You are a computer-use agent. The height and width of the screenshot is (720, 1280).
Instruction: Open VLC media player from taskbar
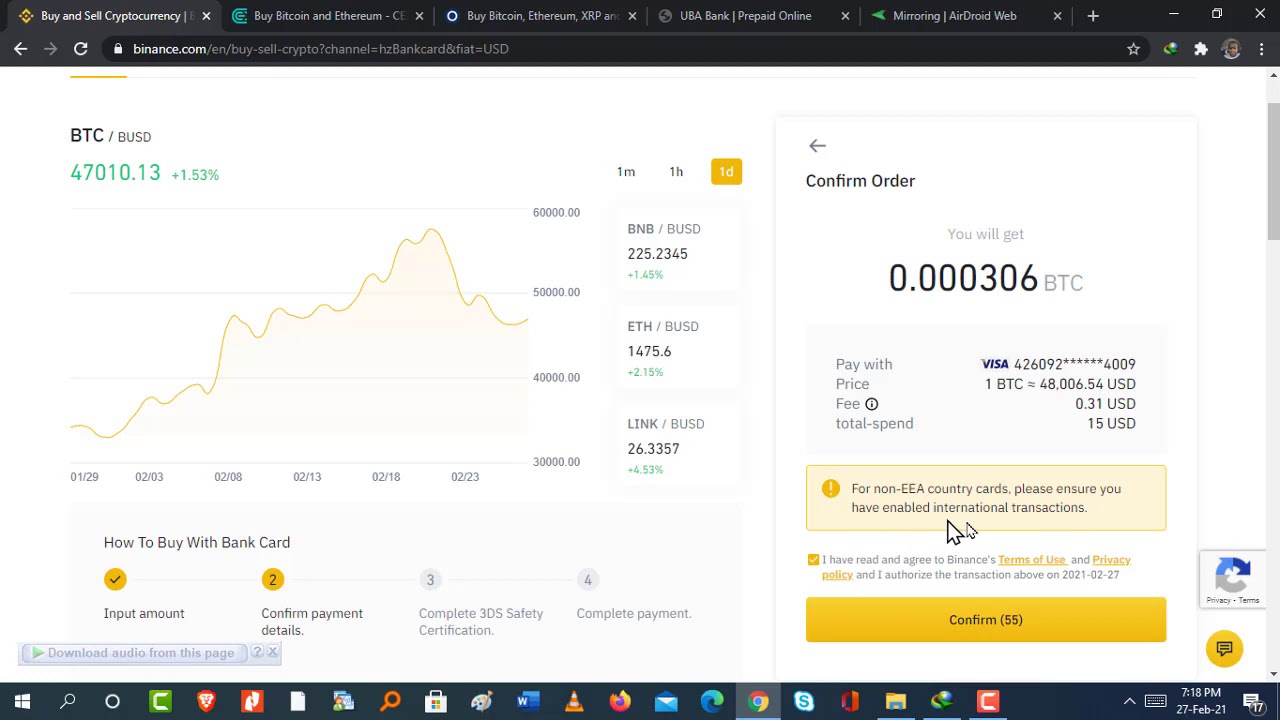click(x=574, y=702)
